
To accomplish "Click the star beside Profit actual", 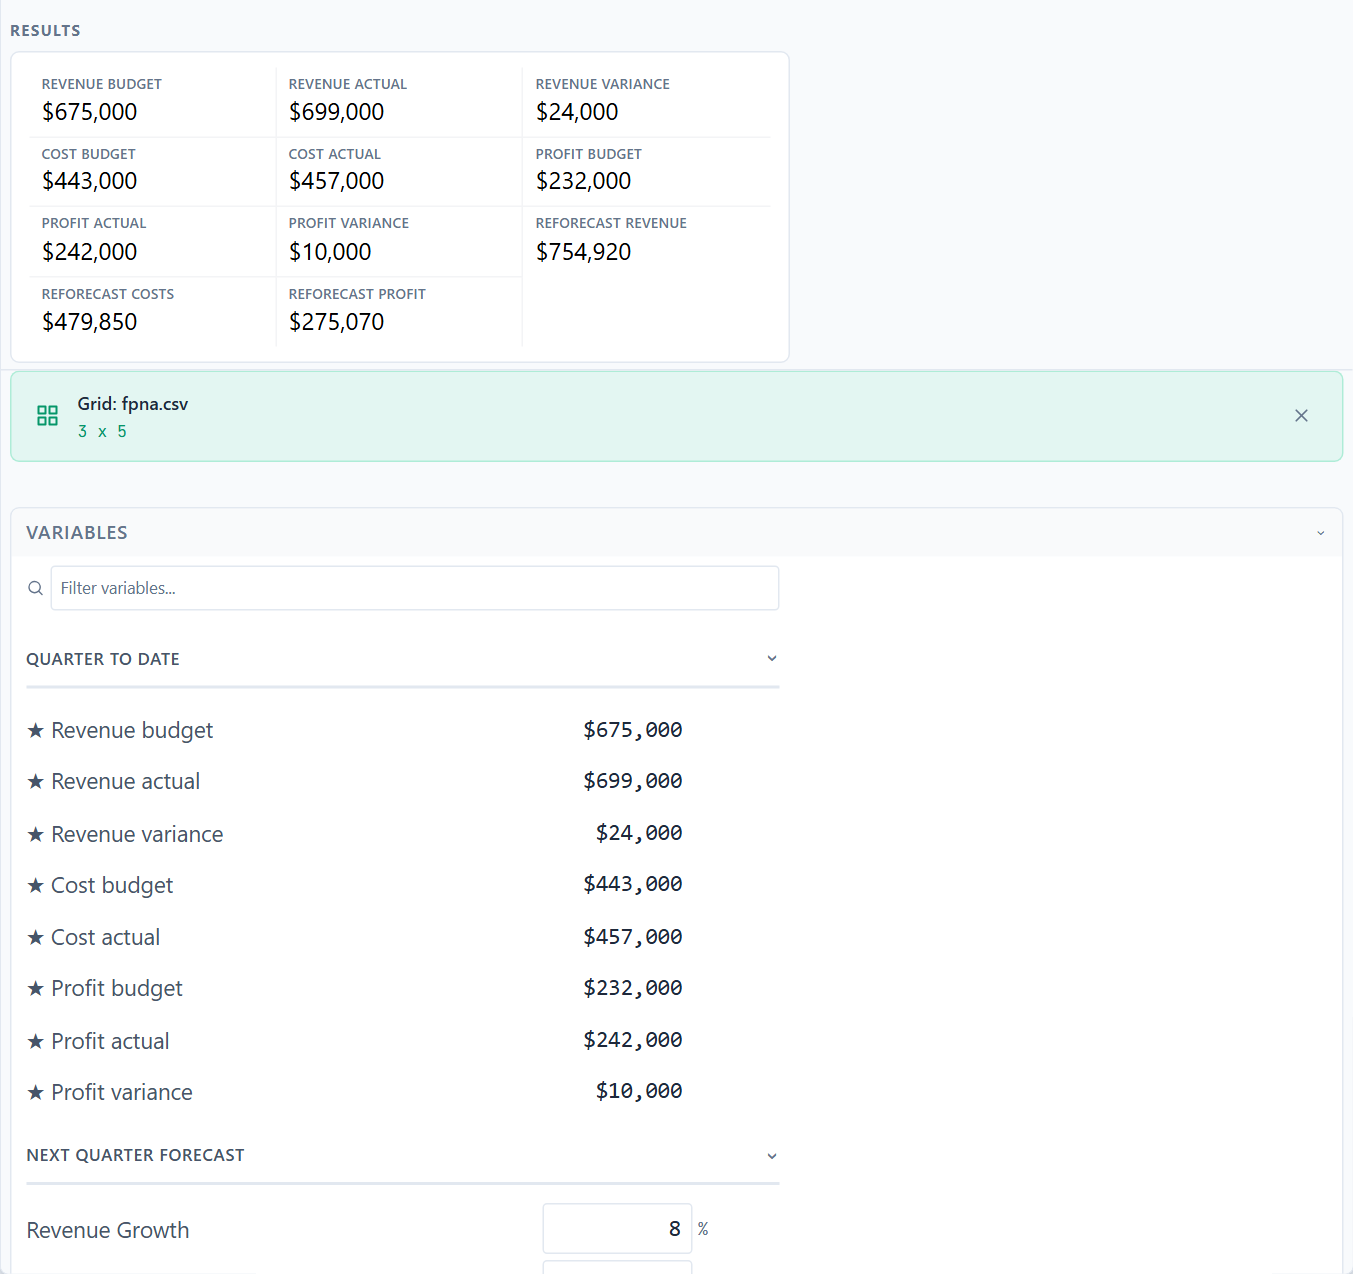I will pyautogui.click(x=36, y=1041).
